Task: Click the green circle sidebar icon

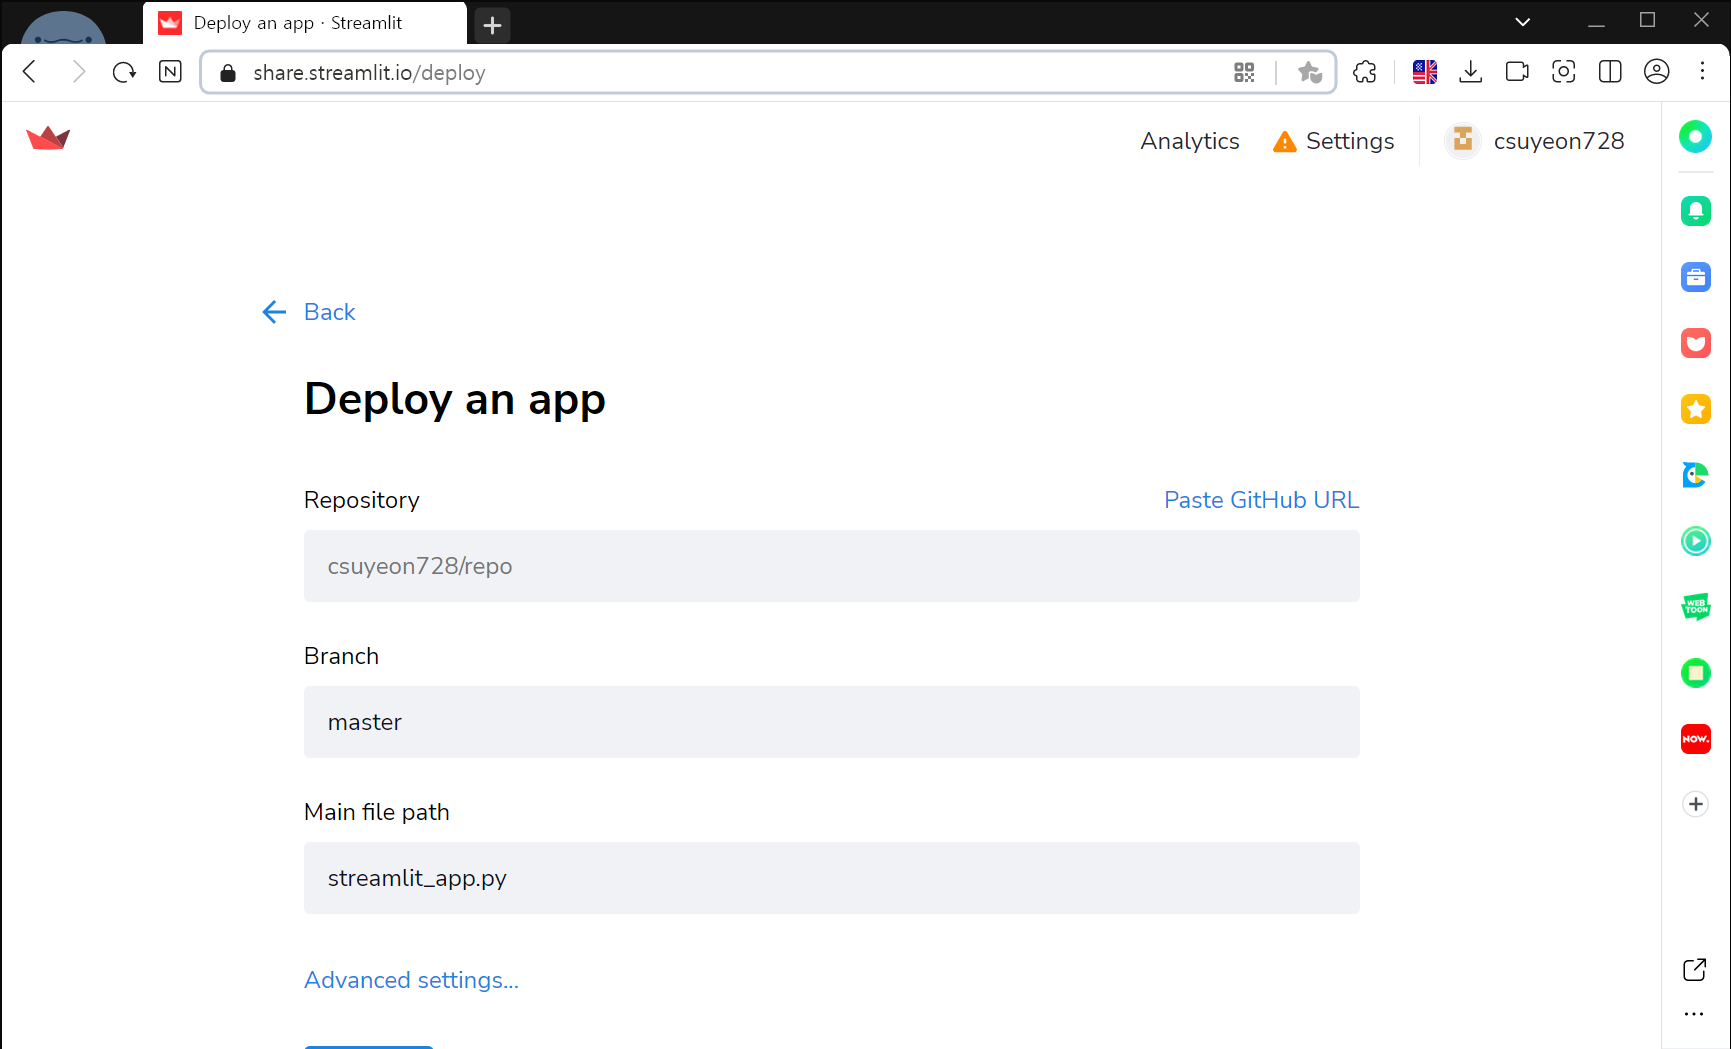Action: tap(1695, 137)
